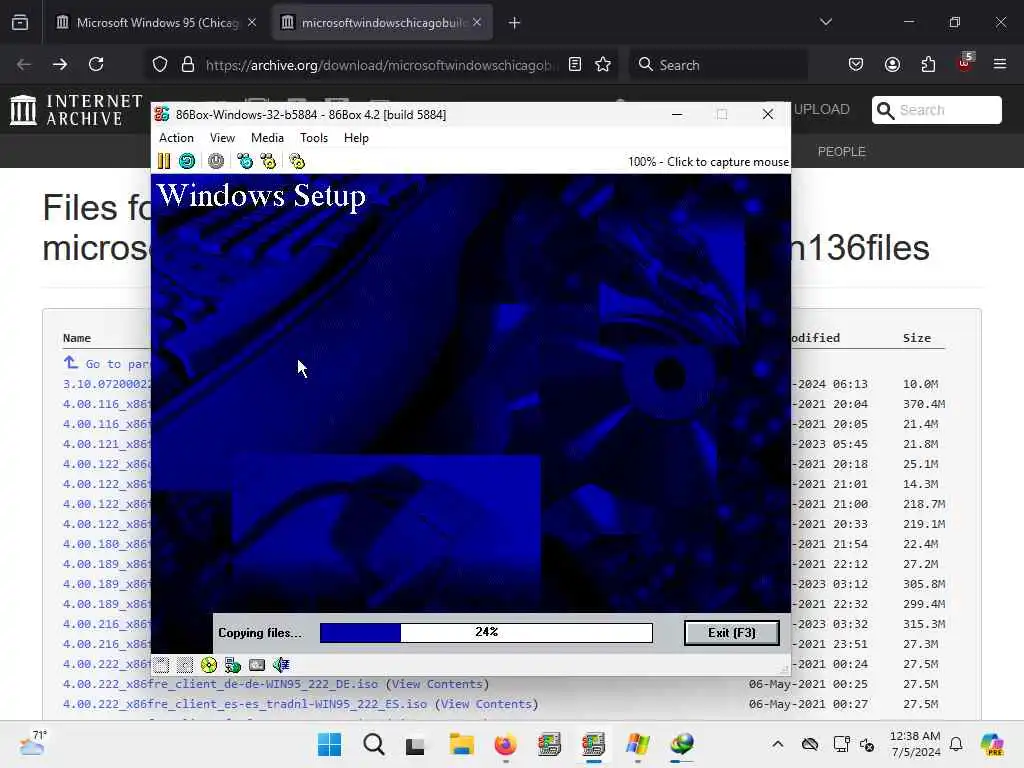Click the Copying files progress bar
The height and width of the screenshot is (768, 1024).
pyautogui.click(x=486, y=632)
